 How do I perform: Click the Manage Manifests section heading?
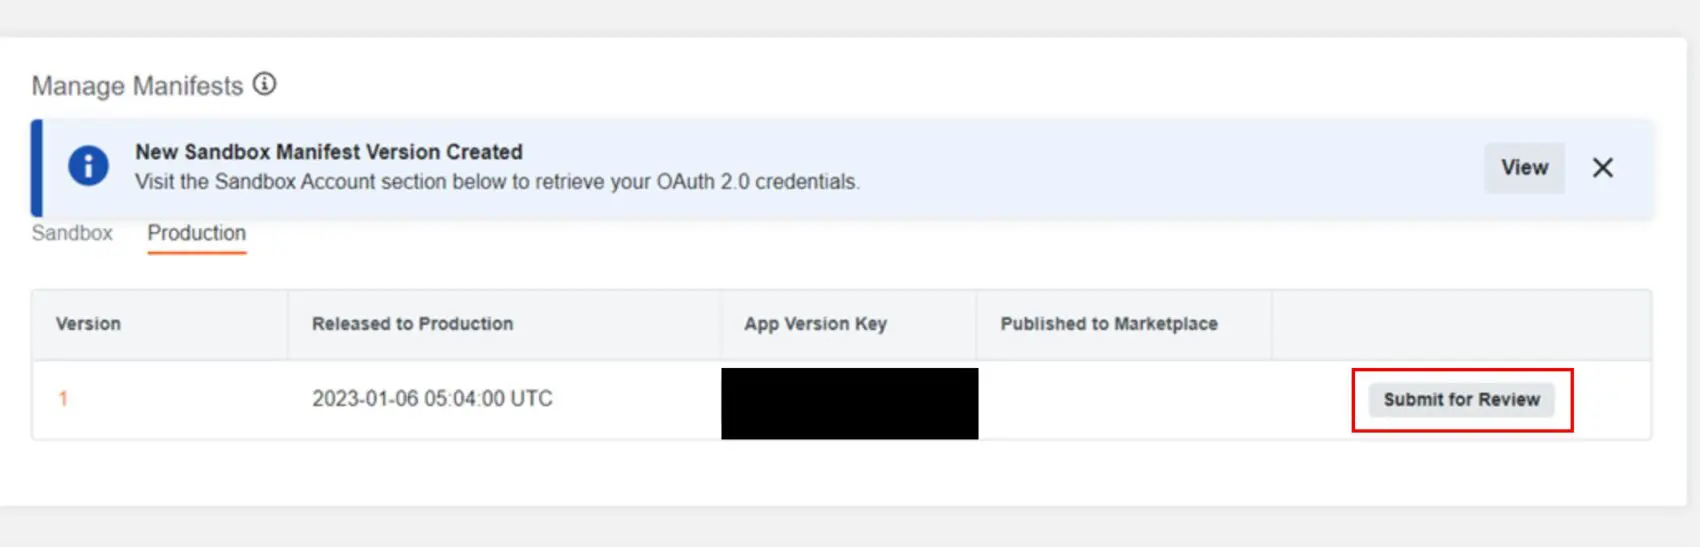(137, 86)
